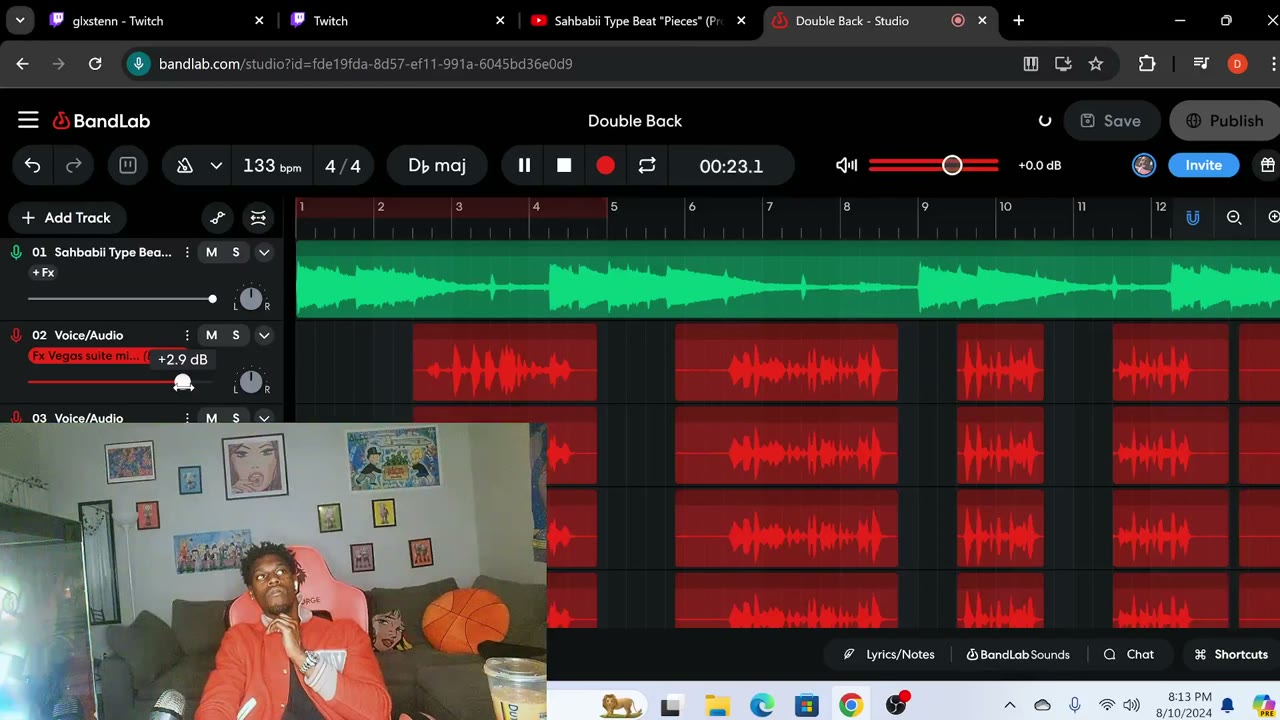Screen dimensions: 1280x720
Task: Click the master volume speaker icon
Action: 846,166
